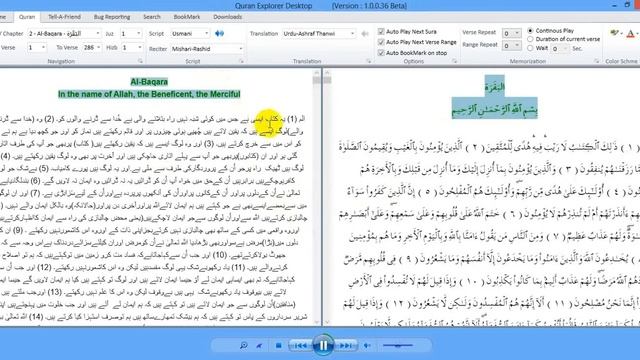640x360 pixels.
Task: Open the Translation group dialog launcher
Action: [x=369, y=61]
